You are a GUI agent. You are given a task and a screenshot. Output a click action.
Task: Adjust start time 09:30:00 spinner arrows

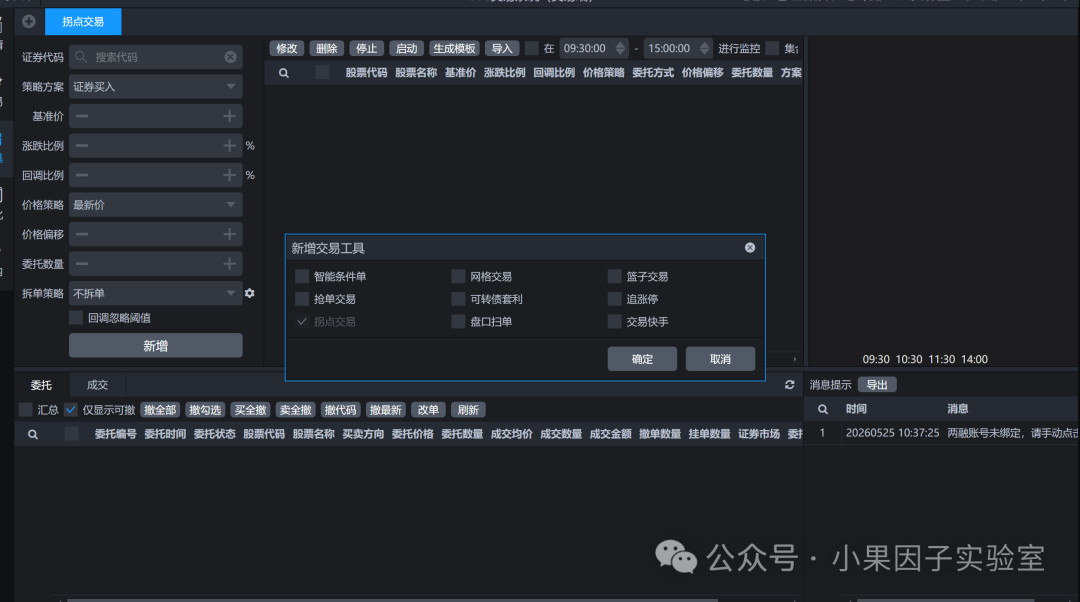tap(620, 48)
